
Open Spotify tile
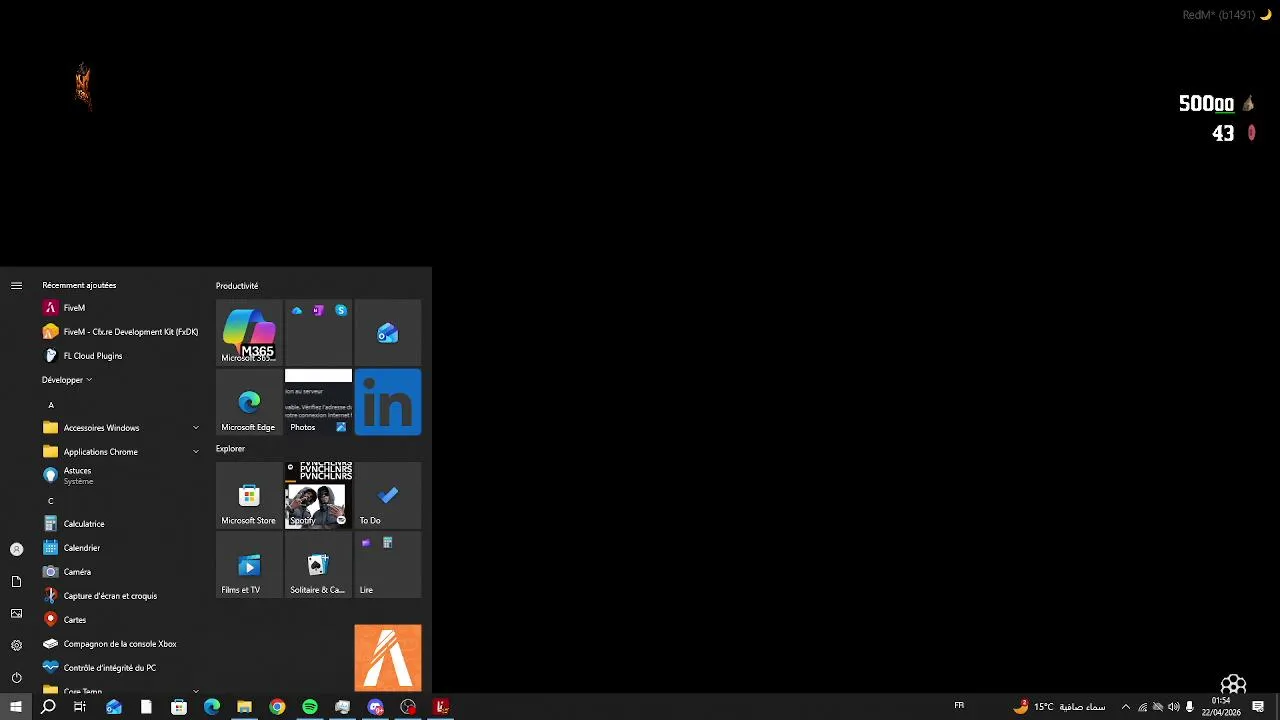click(318, 495)
